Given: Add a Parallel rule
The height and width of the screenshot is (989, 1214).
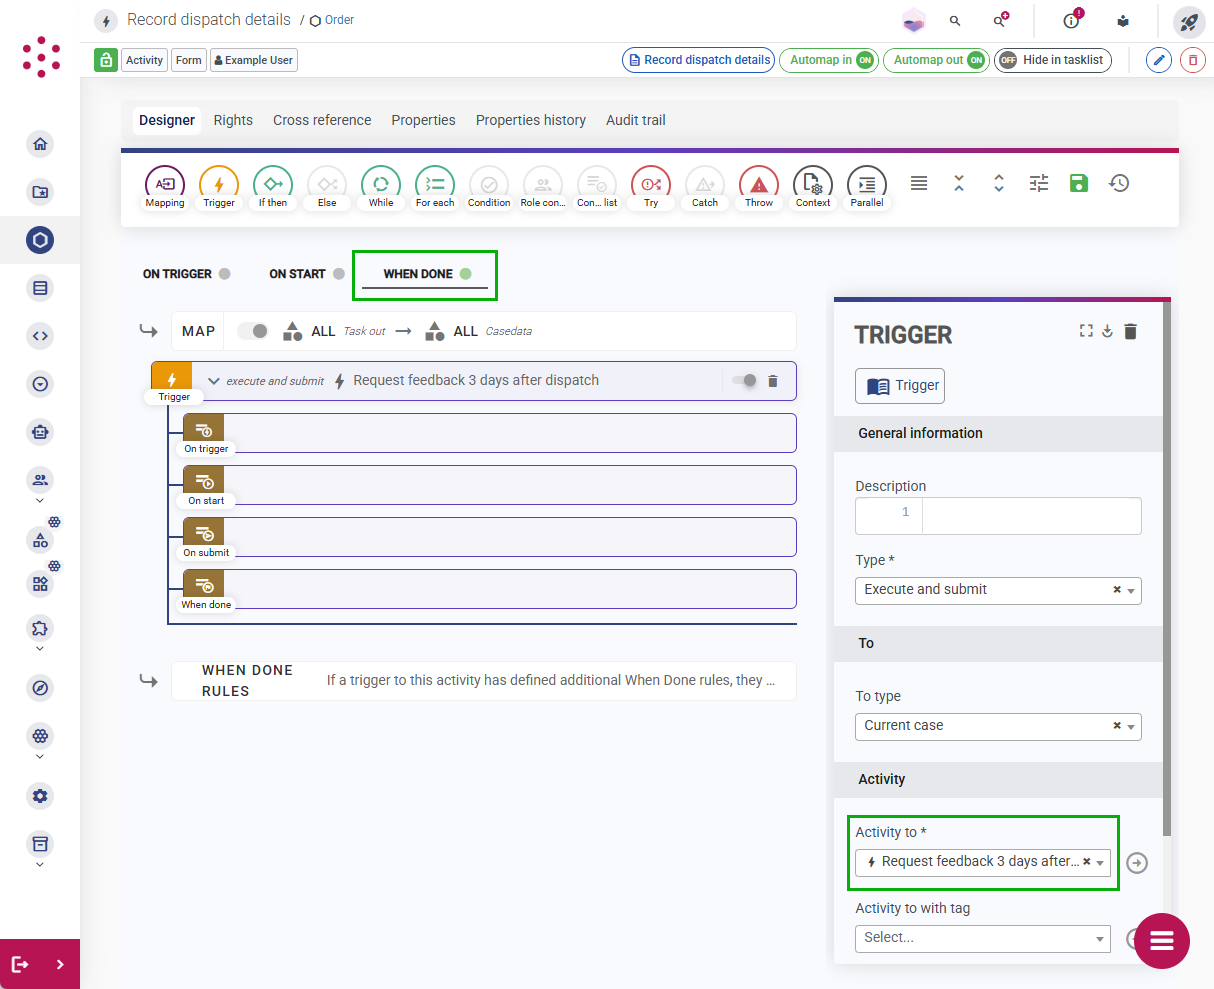Looking at the screenshot, I should click(867, 186).
